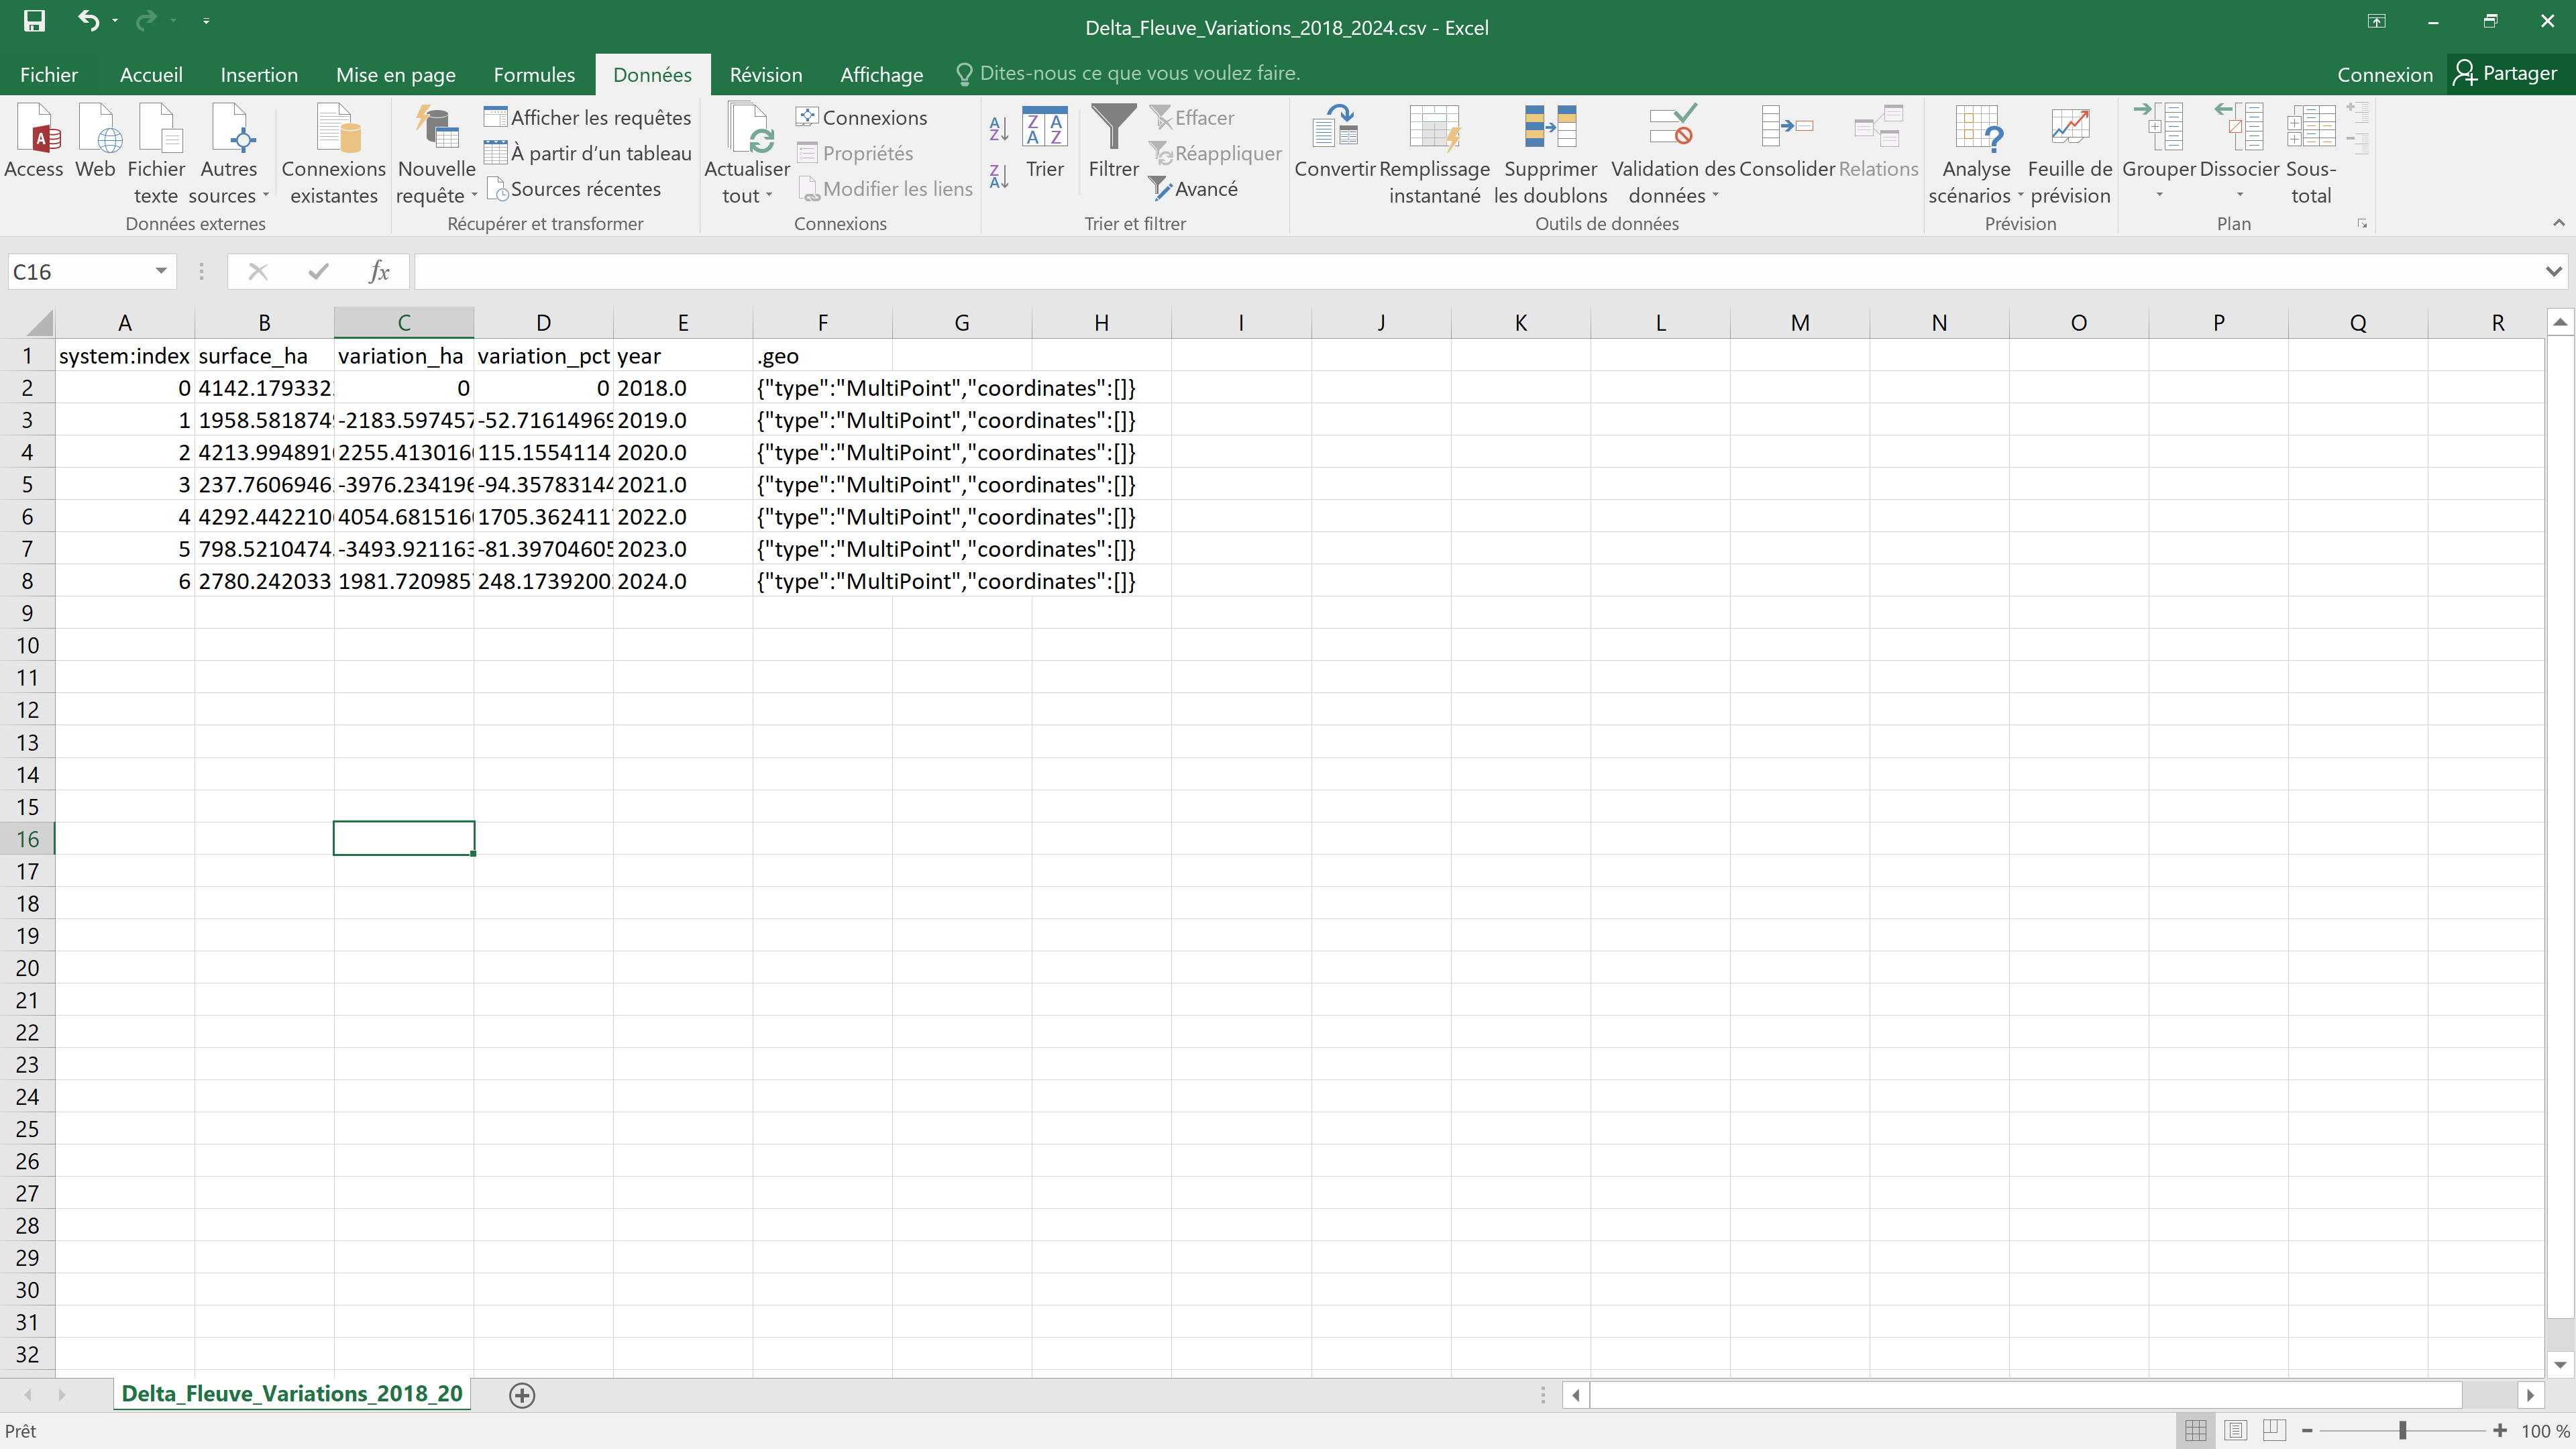The image size is (2576, 1449).
Task: Sort ascending A to Z
Action: point(998,128)
